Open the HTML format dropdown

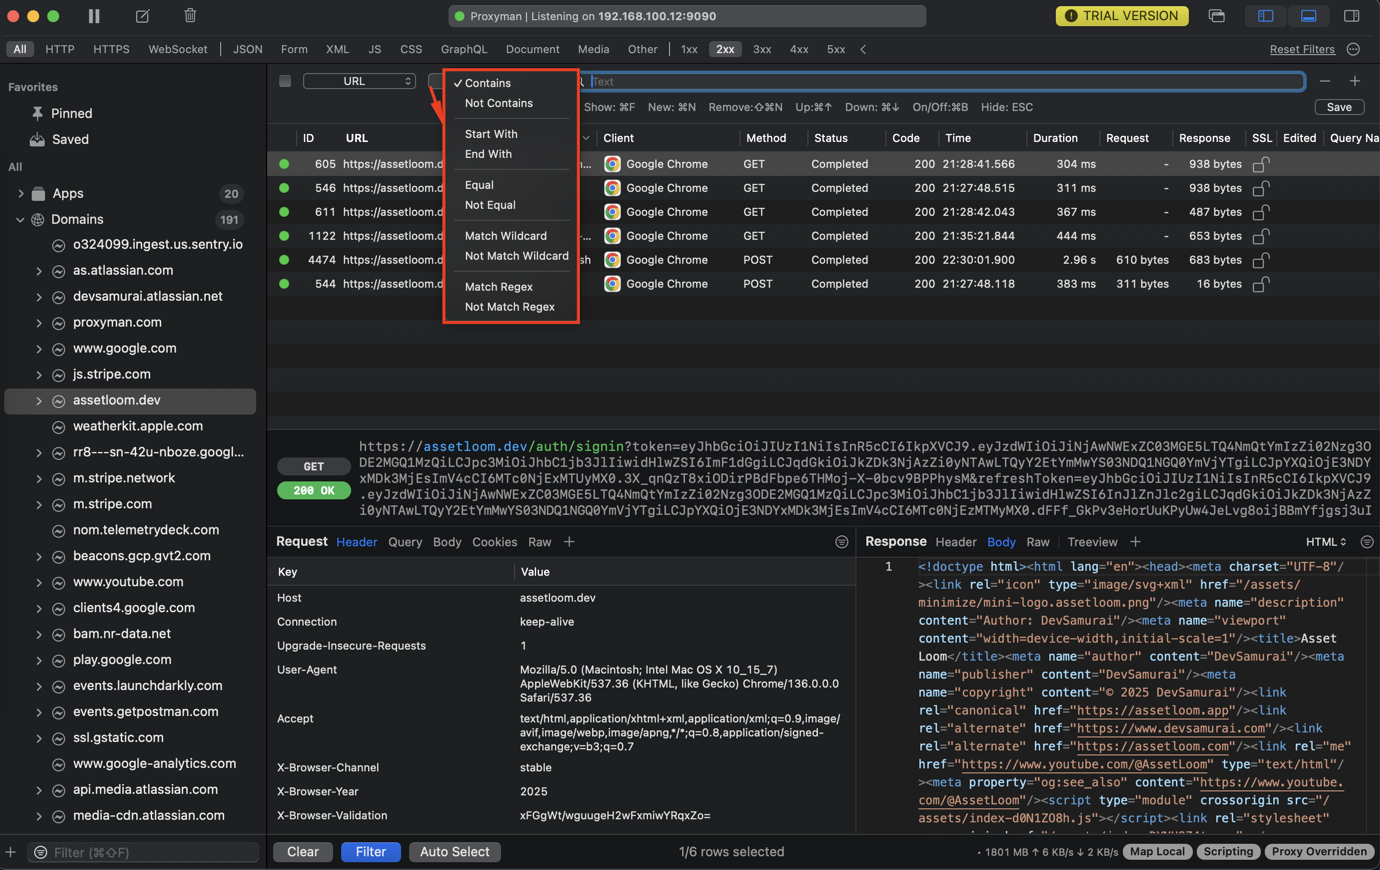pos(1326,542)
